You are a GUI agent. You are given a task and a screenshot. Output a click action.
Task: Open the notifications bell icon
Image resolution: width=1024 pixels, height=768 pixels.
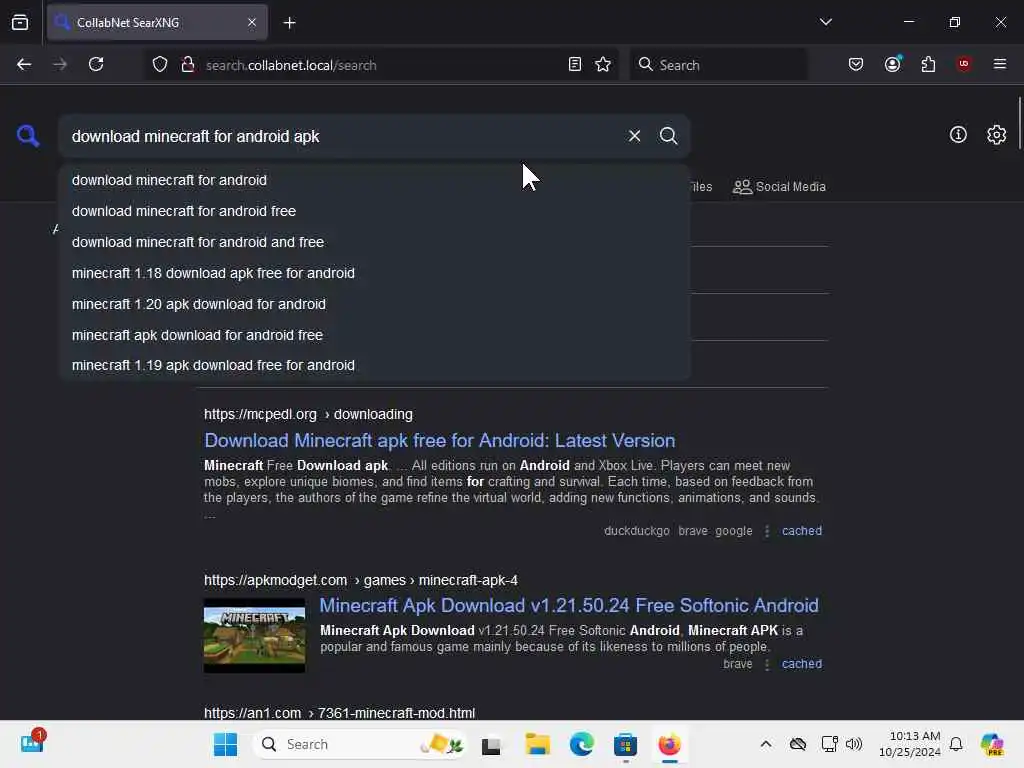(x=956, y=744)
